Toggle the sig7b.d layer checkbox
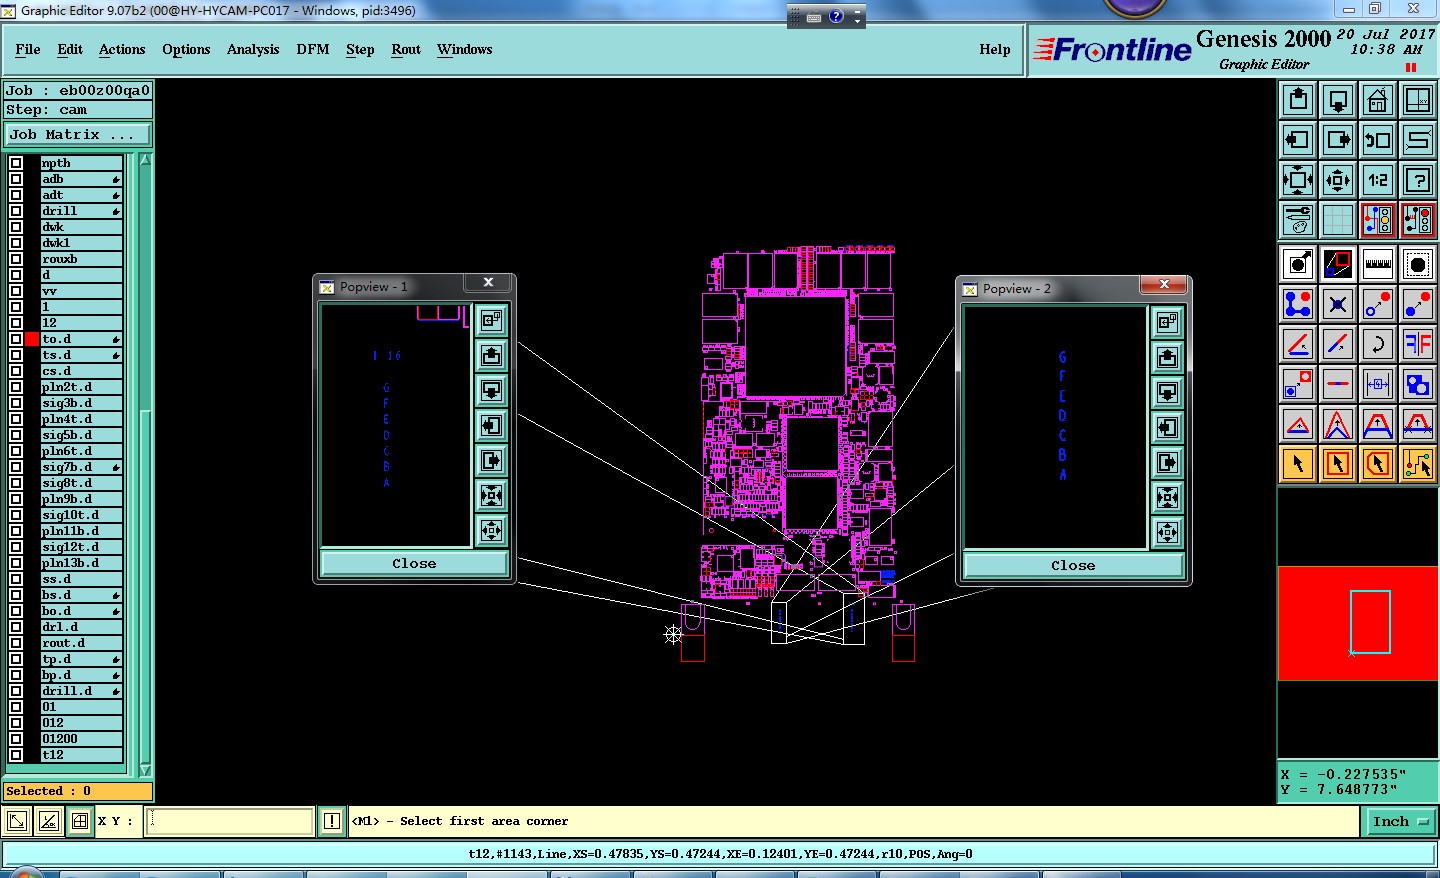This screenshot has width=1440, height=878. pyautogui.click(x=16, y=467)
